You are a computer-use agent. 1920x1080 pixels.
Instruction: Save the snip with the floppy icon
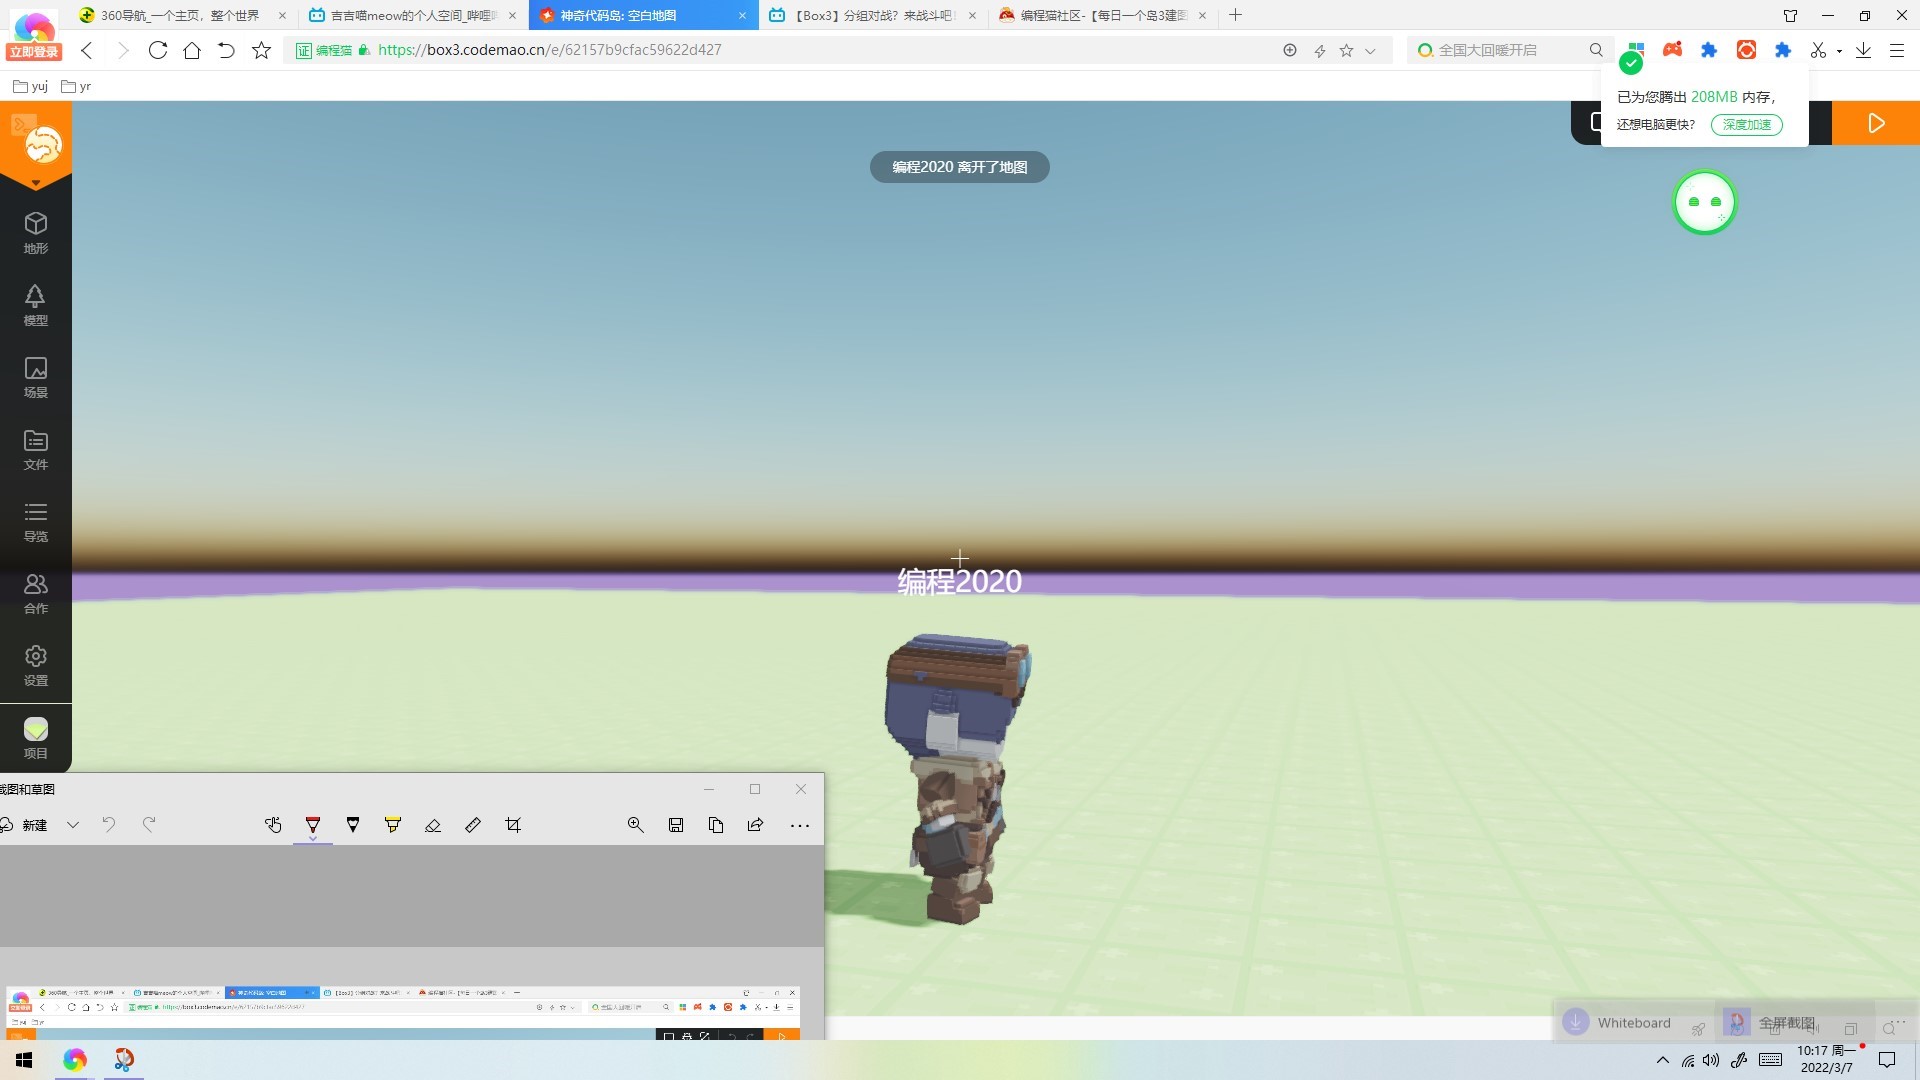(676, 825)
